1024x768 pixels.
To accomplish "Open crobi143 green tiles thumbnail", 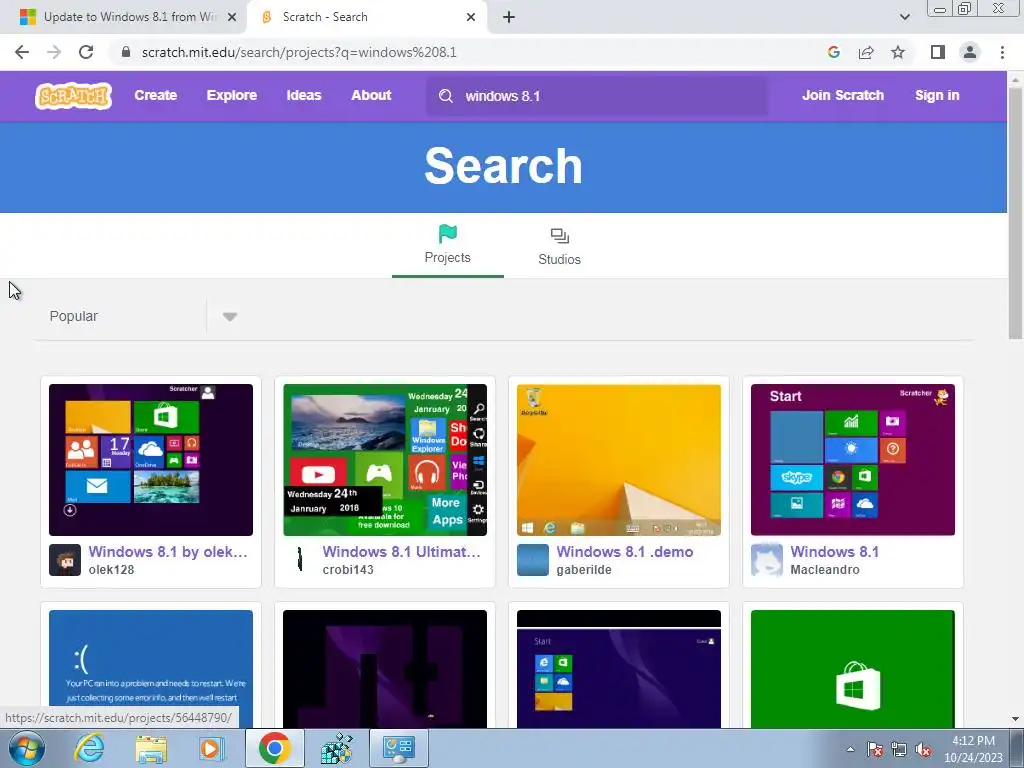I will click(x=385, y=460).
